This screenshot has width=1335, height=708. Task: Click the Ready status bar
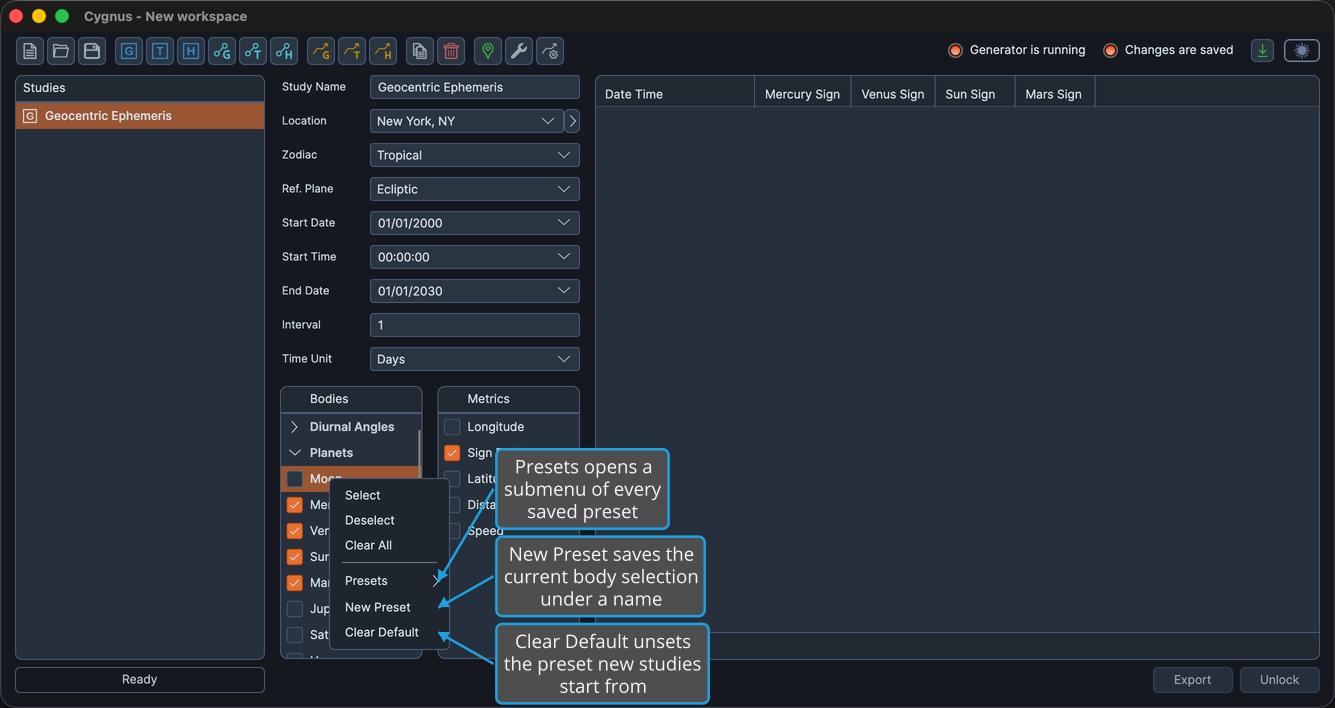click(x=140, y=679)
